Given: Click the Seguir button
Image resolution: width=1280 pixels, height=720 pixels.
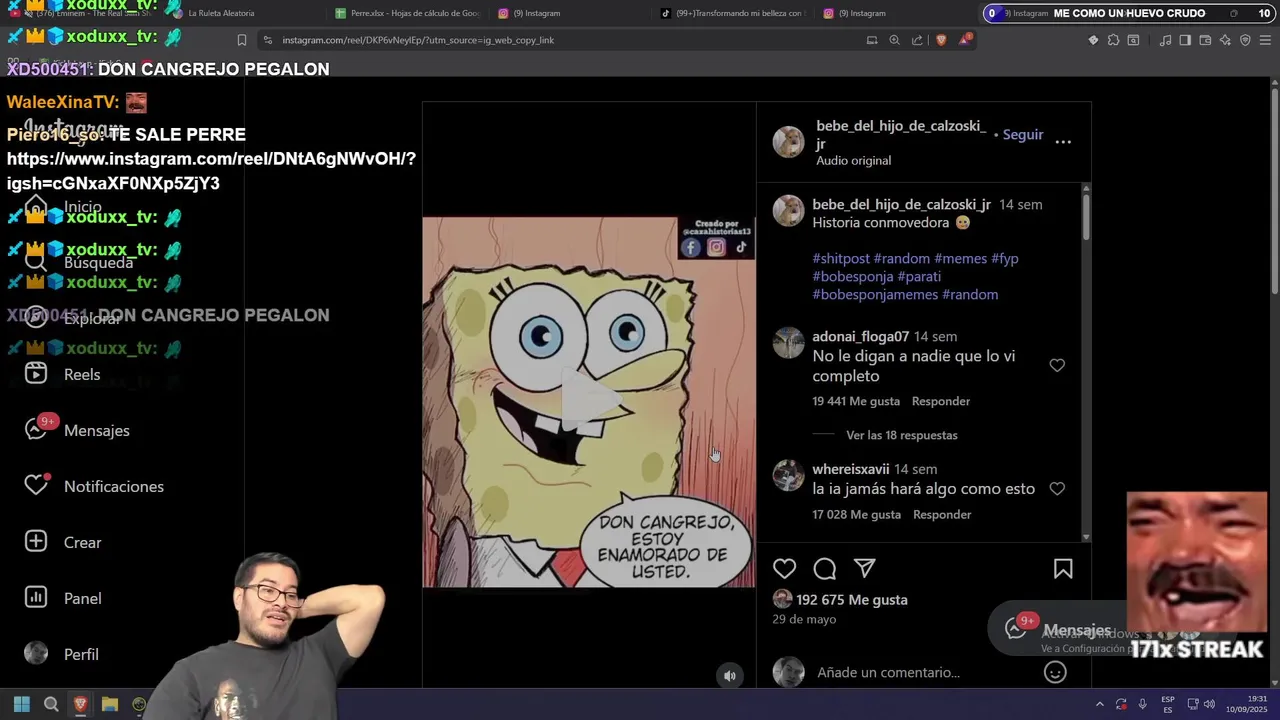Looking at the screenshot, I should (1023, 135).
